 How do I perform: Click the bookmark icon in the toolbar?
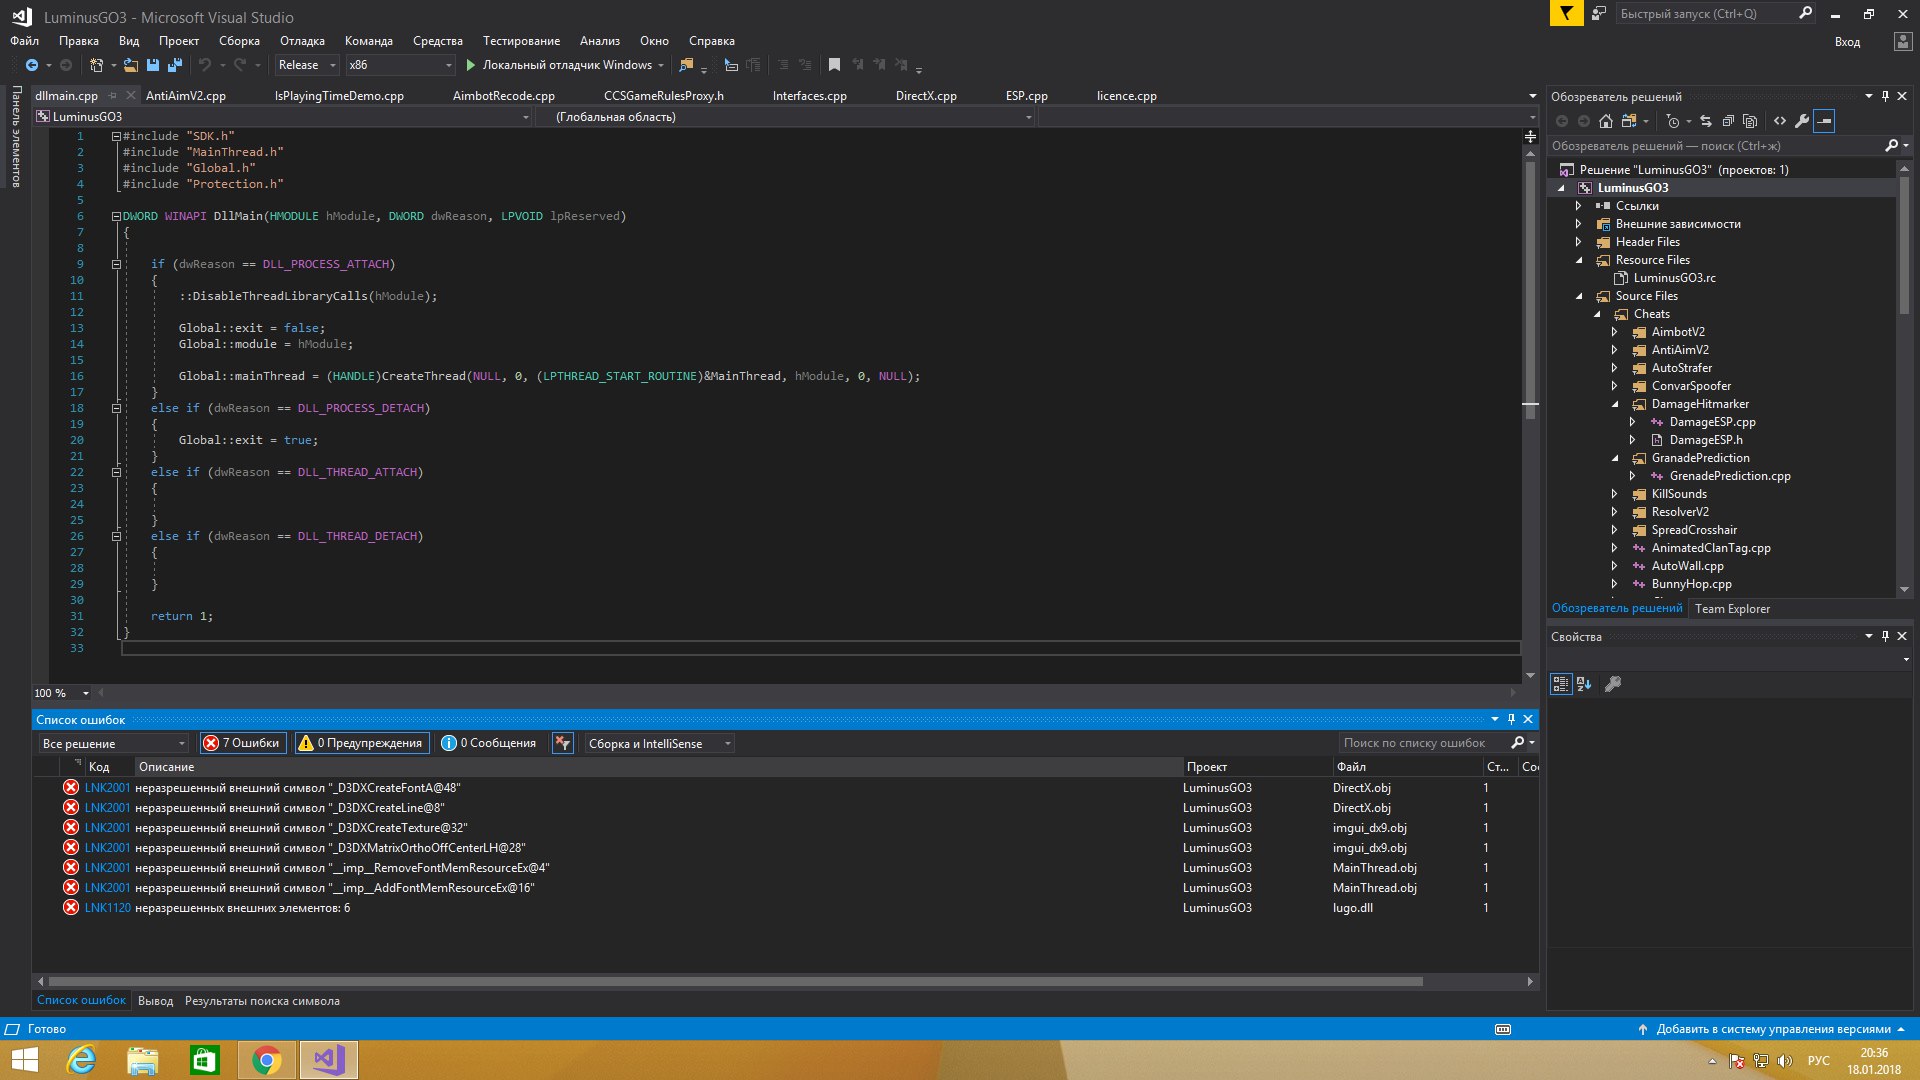[834, 65]
